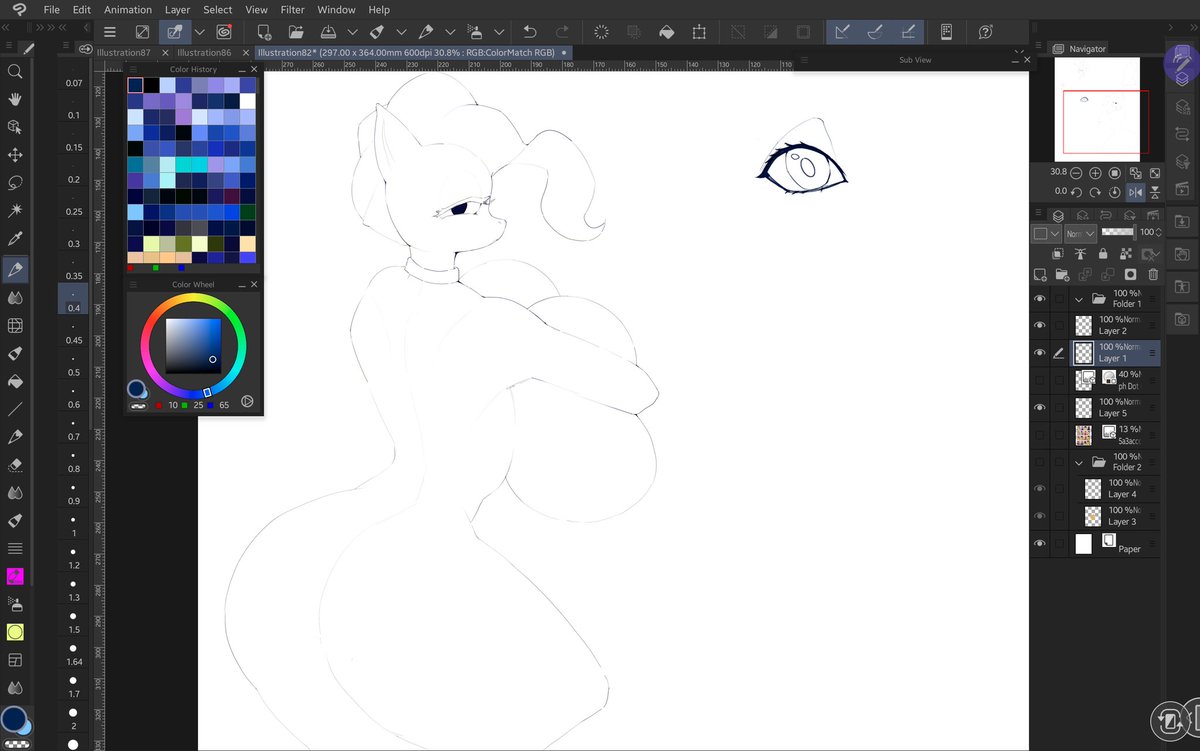Click the Undo arrow in command bar
1200x751 pixels.
pos(529,32)
